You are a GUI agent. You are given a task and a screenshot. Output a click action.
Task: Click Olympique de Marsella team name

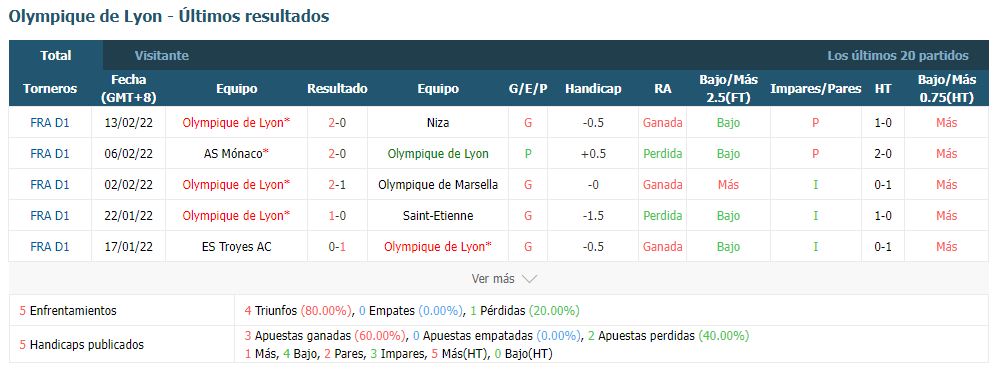click(438, 185)
